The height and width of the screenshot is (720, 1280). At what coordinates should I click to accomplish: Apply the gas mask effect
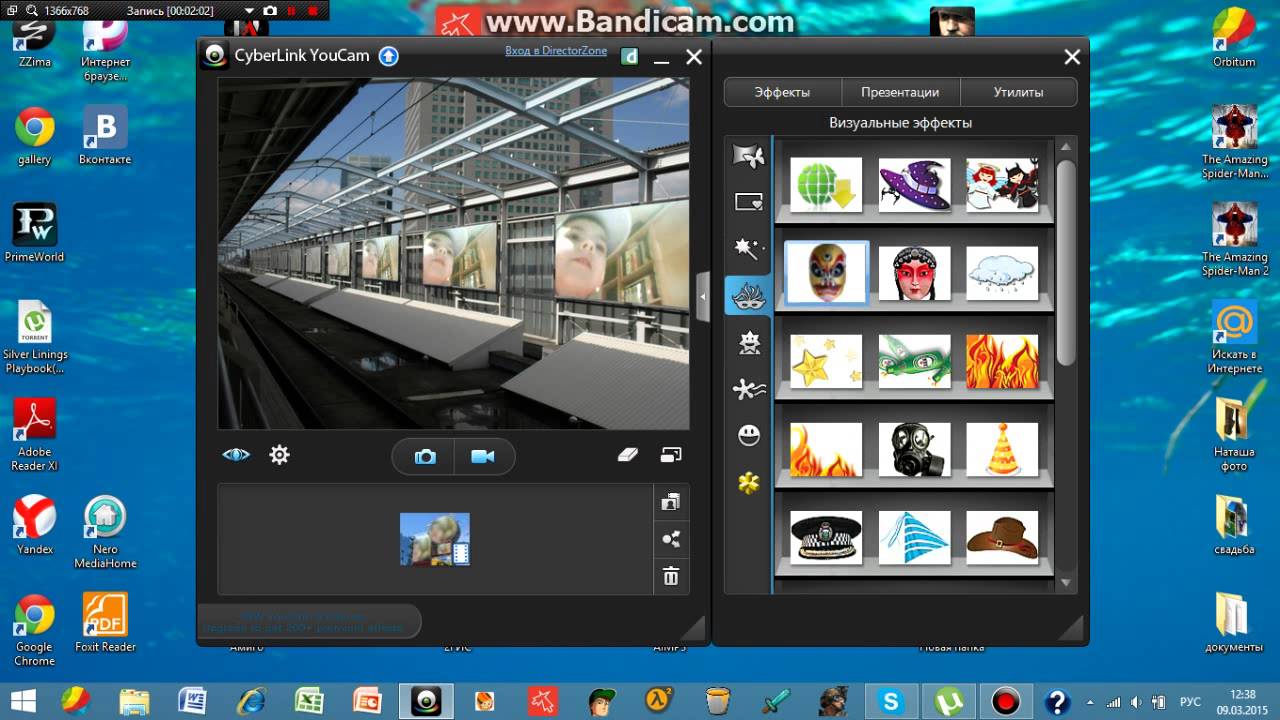[914, 449]
